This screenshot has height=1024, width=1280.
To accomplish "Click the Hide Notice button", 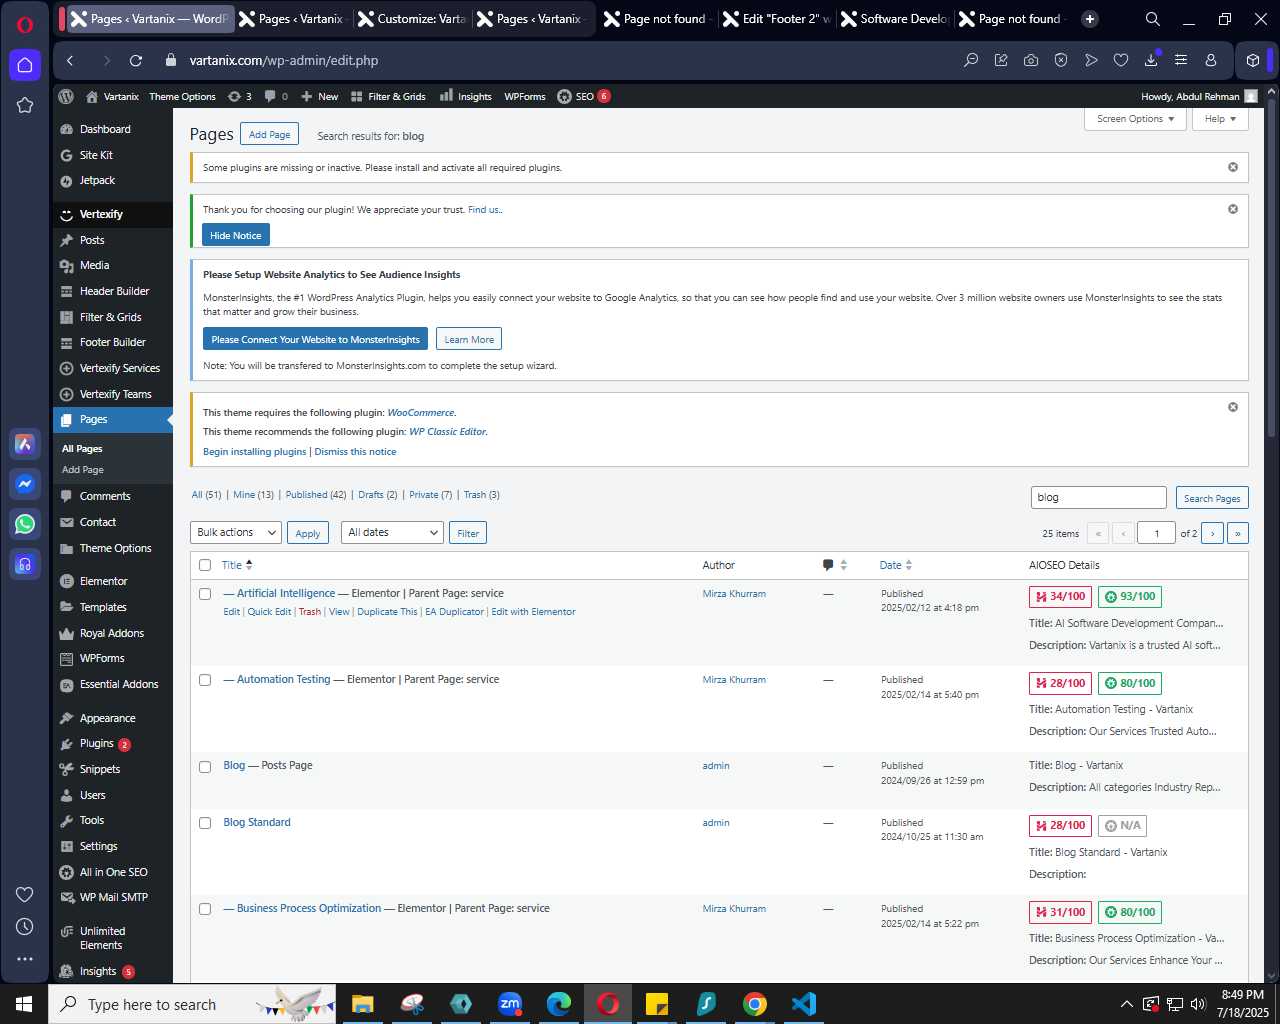I will click(236, 235).
